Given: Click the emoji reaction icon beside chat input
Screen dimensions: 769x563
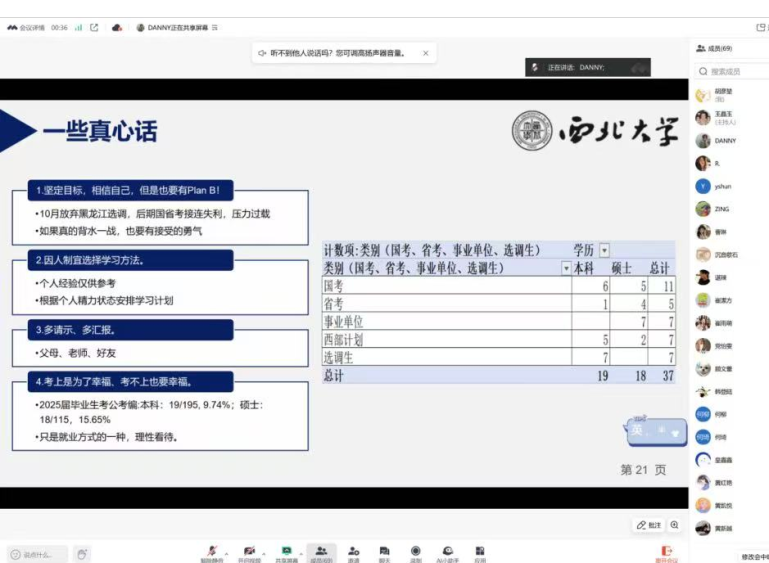Looking at the screenshot, I should click(x=82, y=553).
